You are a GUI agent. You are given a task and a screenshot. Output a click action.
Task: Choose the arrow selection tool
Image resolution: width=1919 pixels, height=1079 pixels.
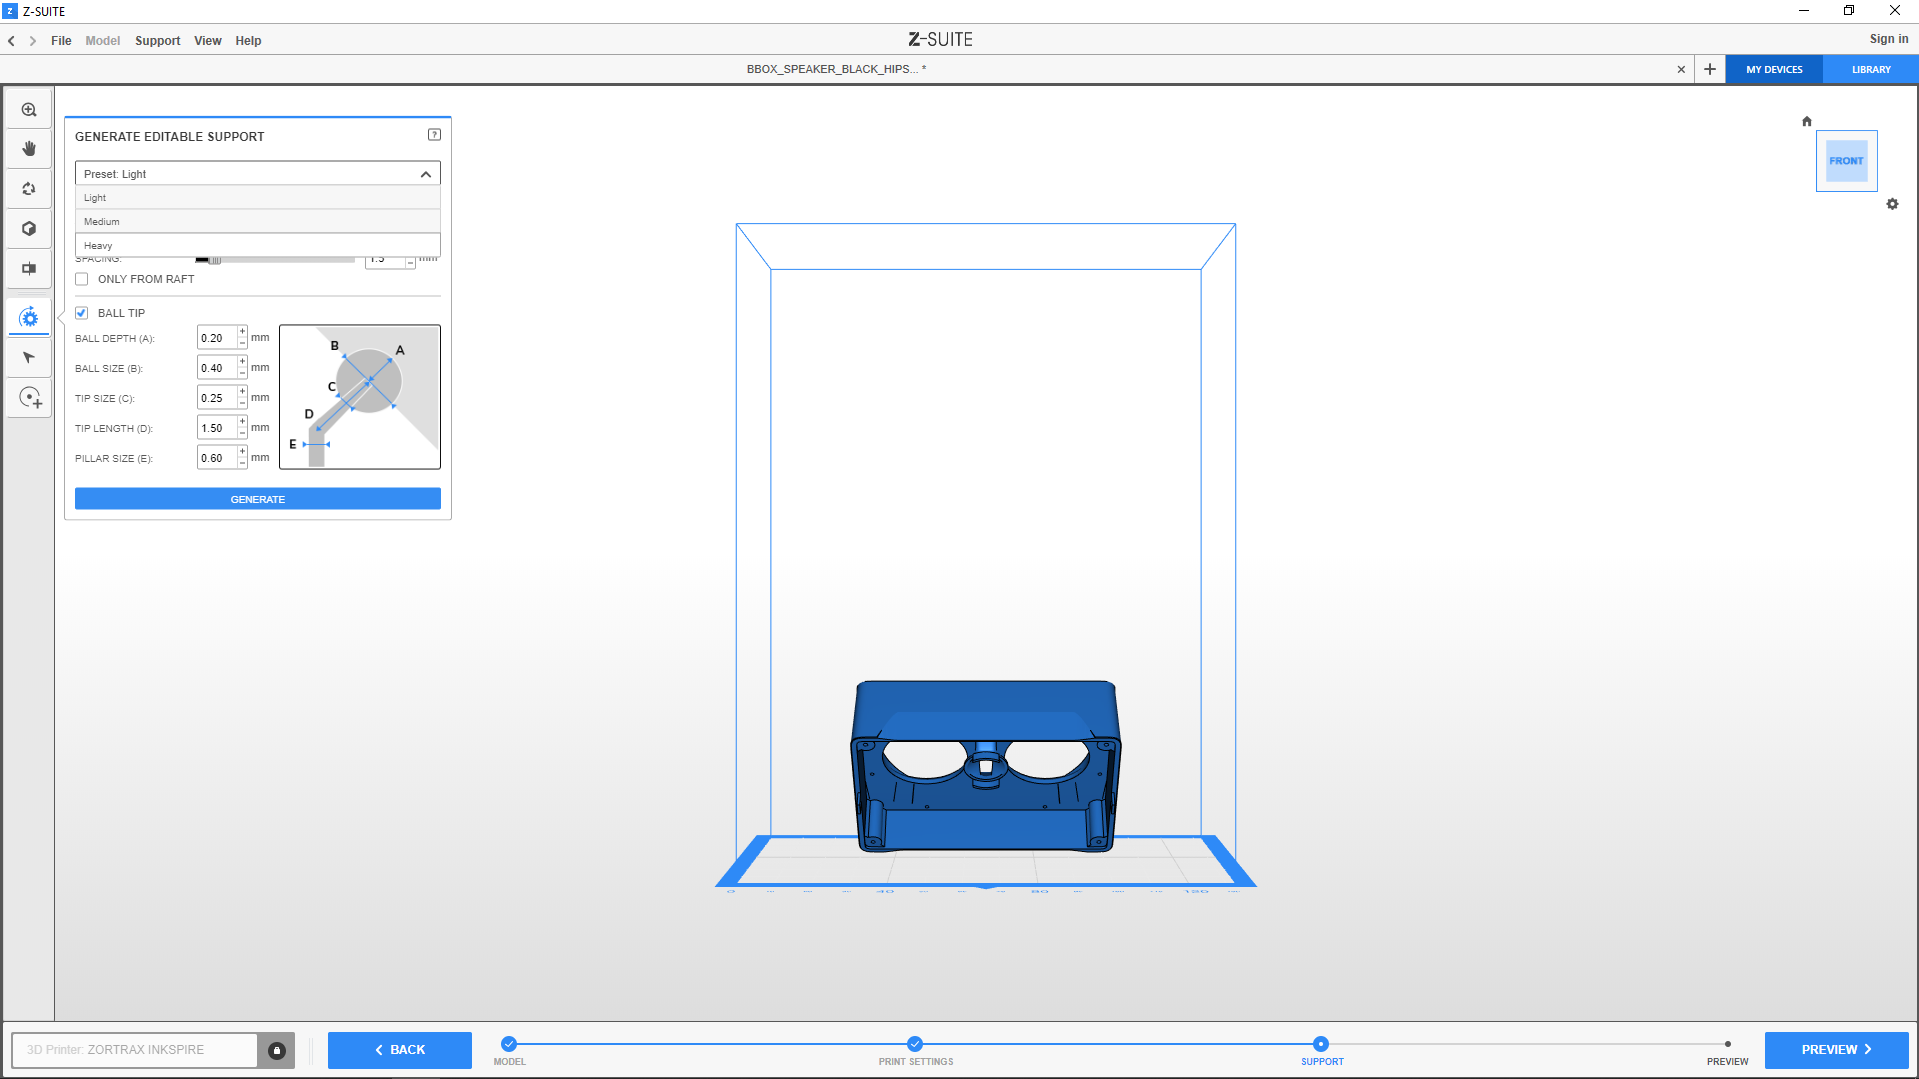(29, 358)
